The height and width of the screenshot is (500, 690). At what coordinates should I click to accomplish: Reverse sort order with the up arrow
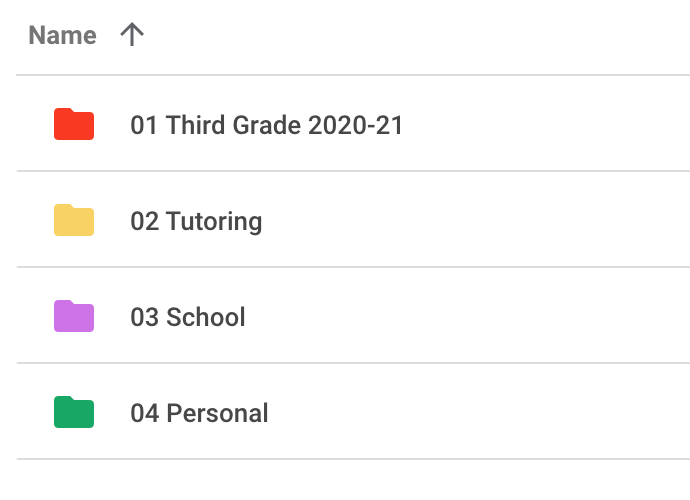click(132, 35)
